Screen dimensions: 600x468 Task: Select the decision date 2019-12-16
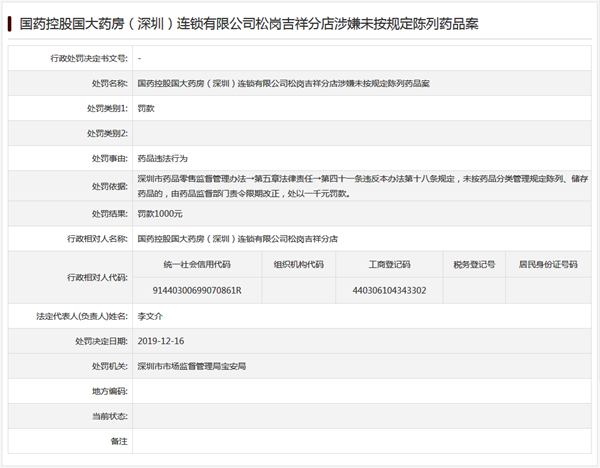click(x=160, y=341)
